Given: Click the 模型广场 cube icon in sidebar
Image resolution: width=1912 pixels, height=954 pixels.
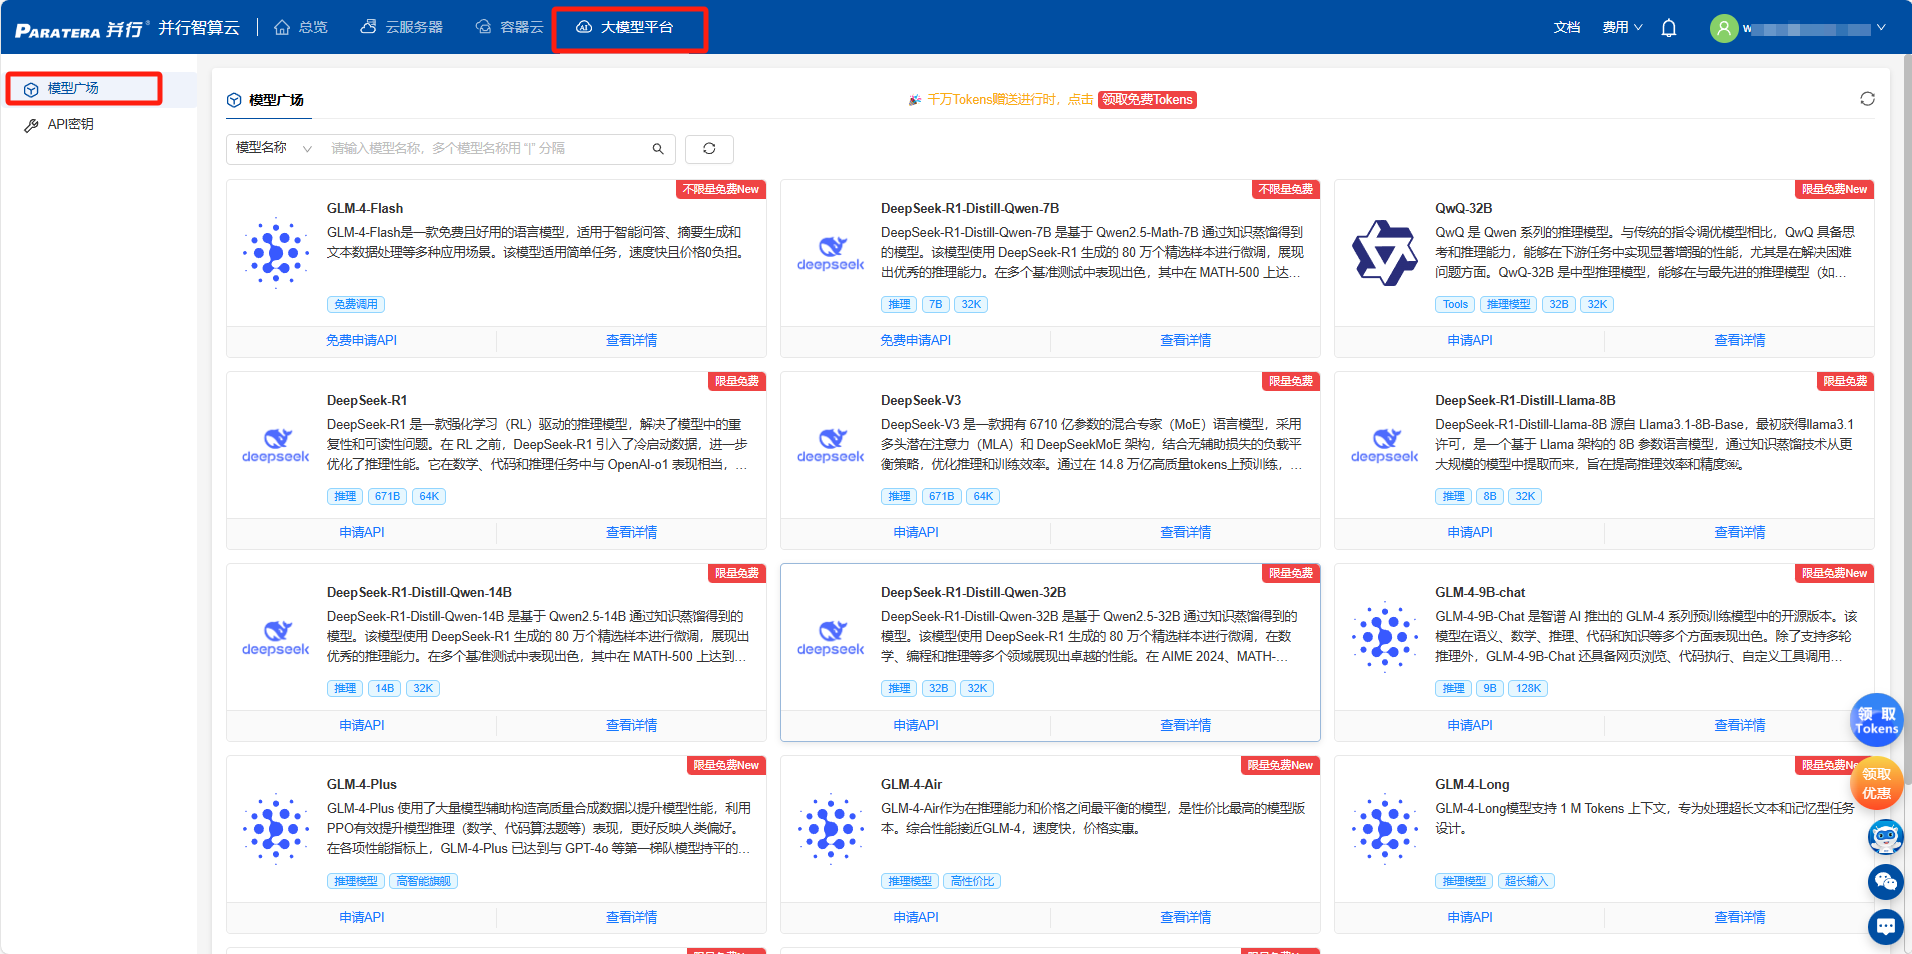Looking at the screenshot, I should 31,89.
